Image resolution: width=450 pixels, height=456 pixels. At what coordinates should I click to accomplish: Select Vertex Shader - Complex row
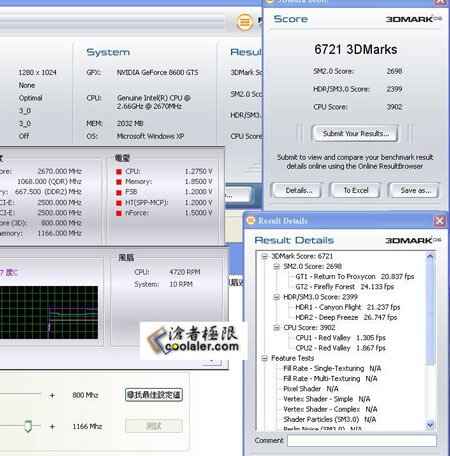click(x=330, y=409)
